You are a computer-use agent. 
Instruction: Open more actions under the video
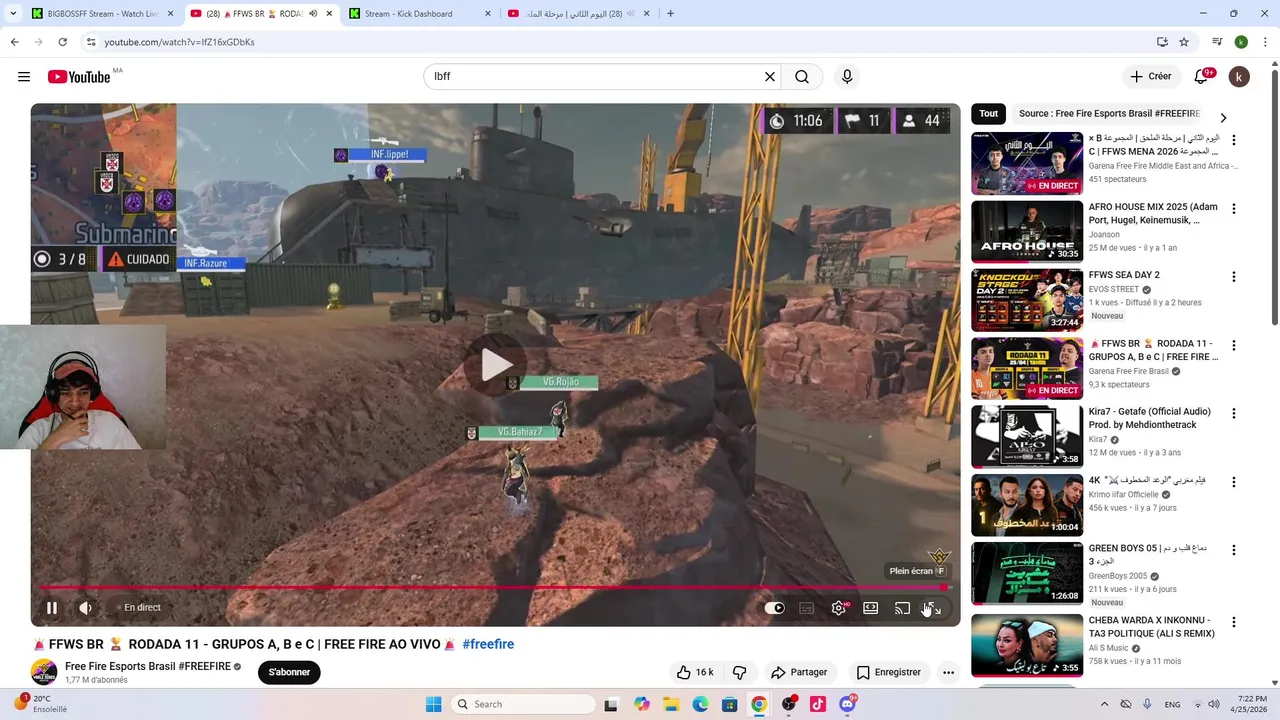(x=948, y=672)
